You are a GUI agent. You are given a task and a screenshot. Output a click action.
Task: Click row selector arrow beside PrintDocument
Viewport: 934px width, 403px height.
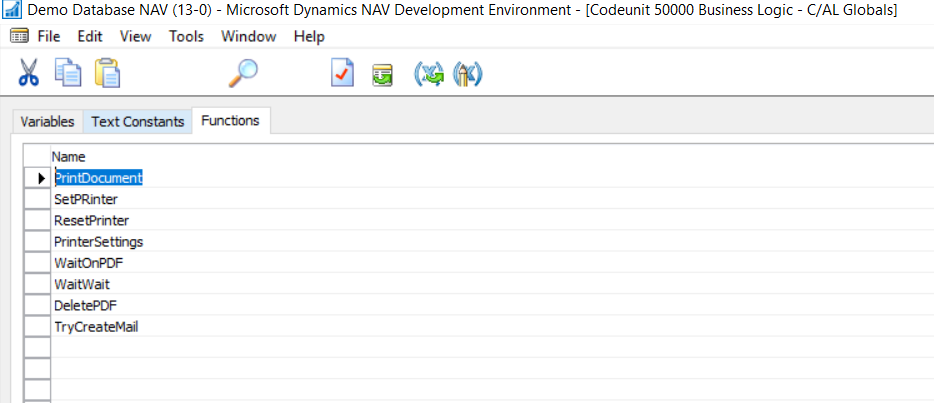click(37, 177)
